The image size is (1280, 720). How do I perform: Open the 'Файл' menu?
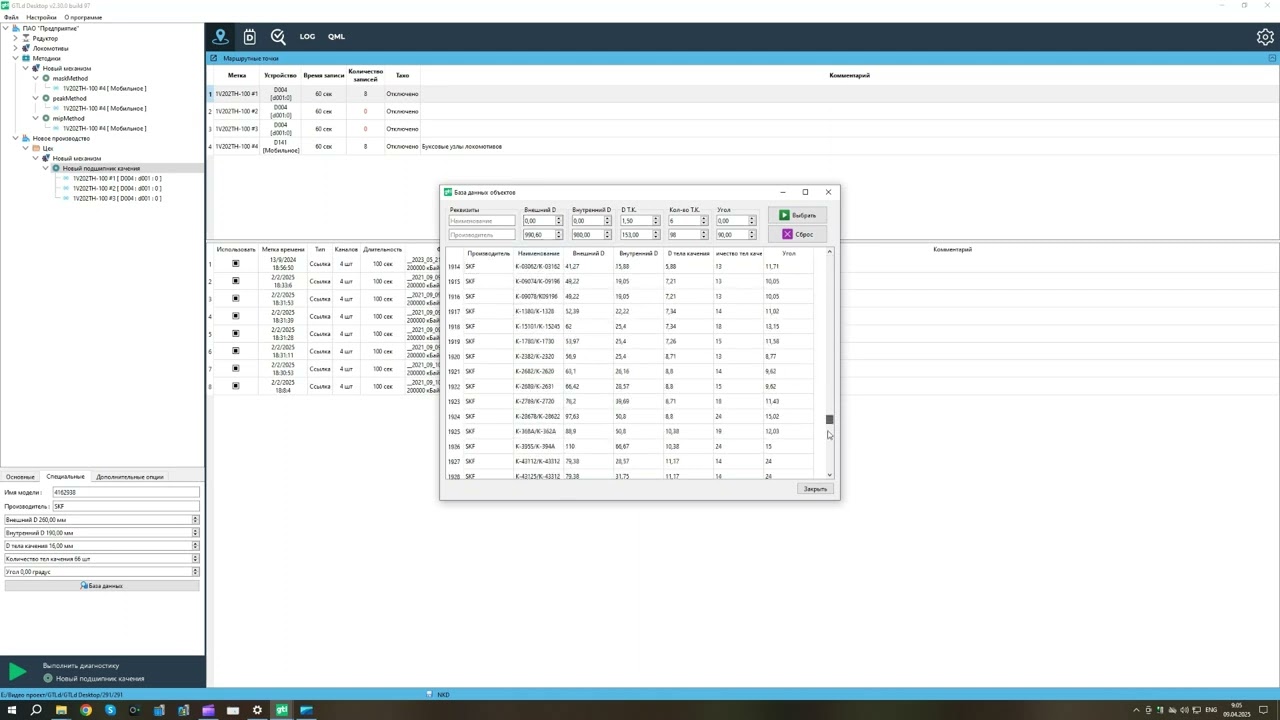tap(10, 17)
